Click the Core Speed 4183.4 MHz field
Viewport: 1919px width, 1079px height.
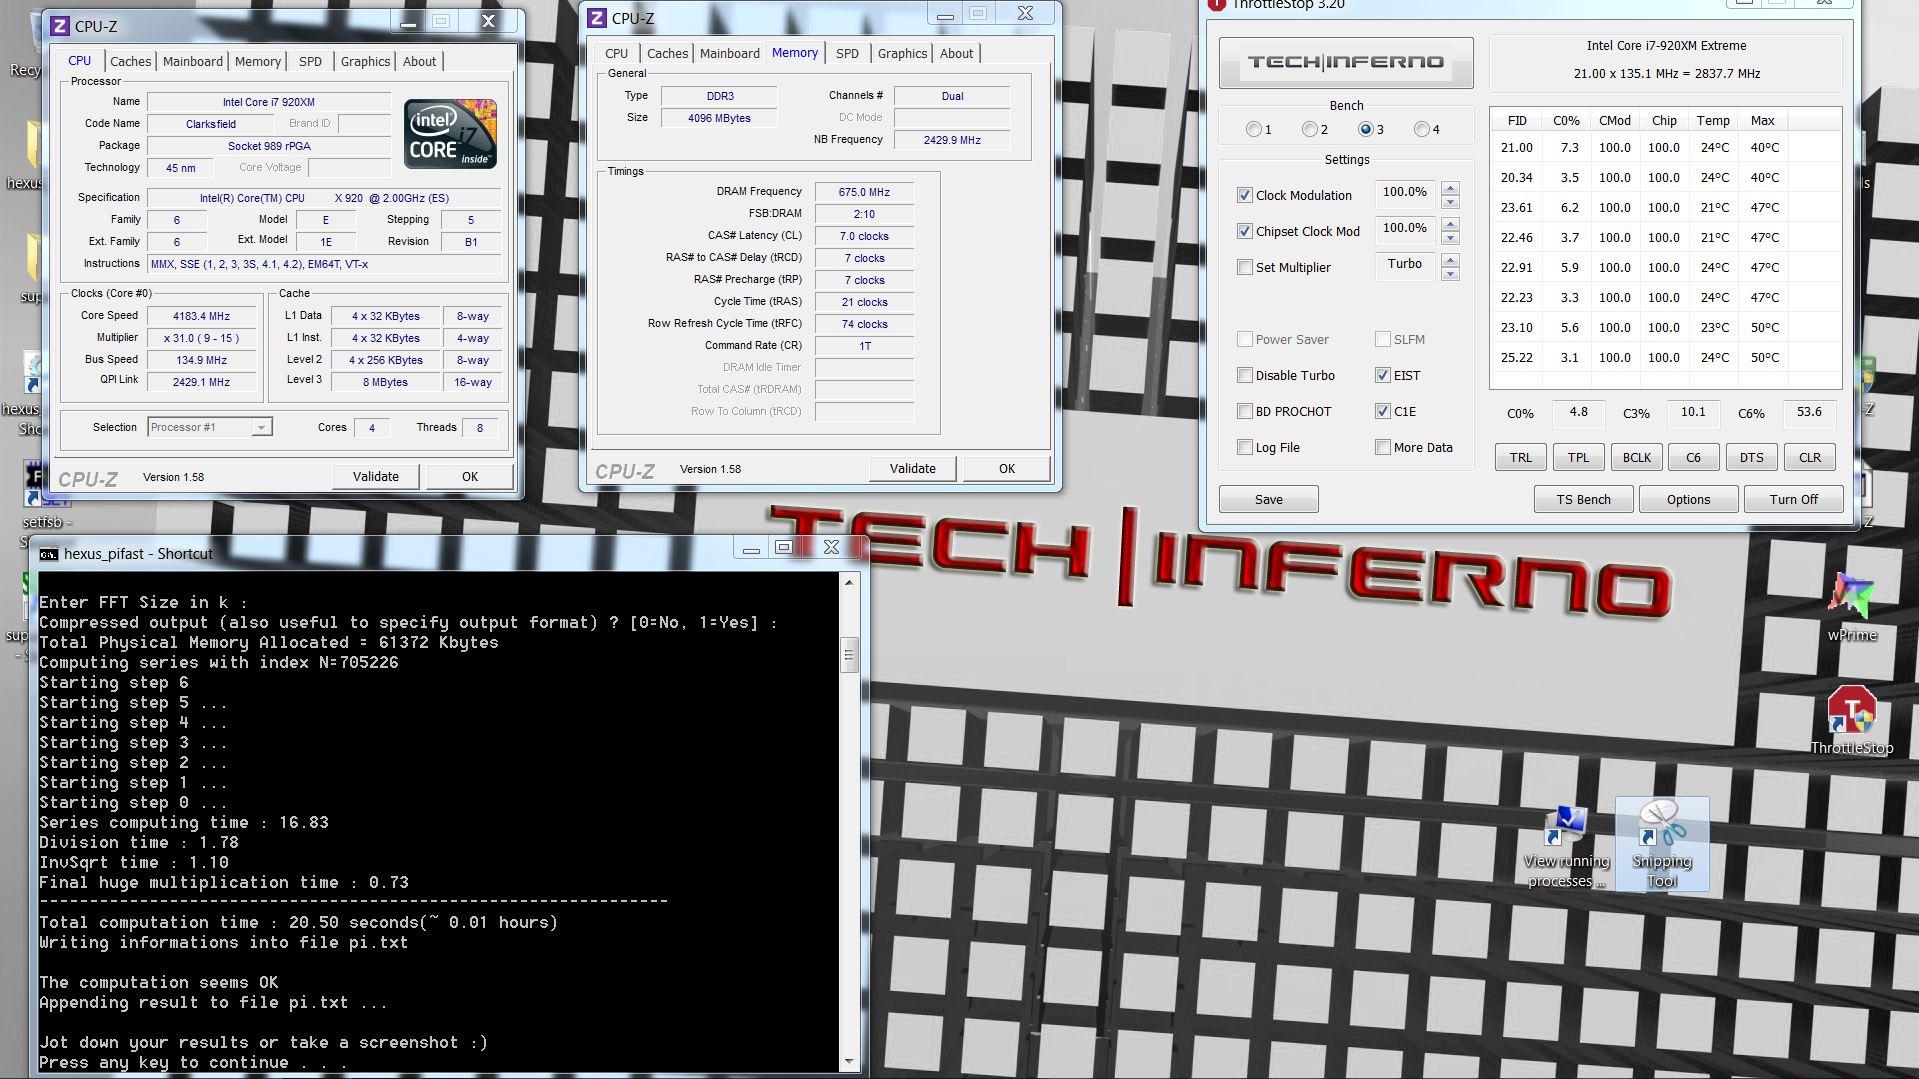(203, 316)
